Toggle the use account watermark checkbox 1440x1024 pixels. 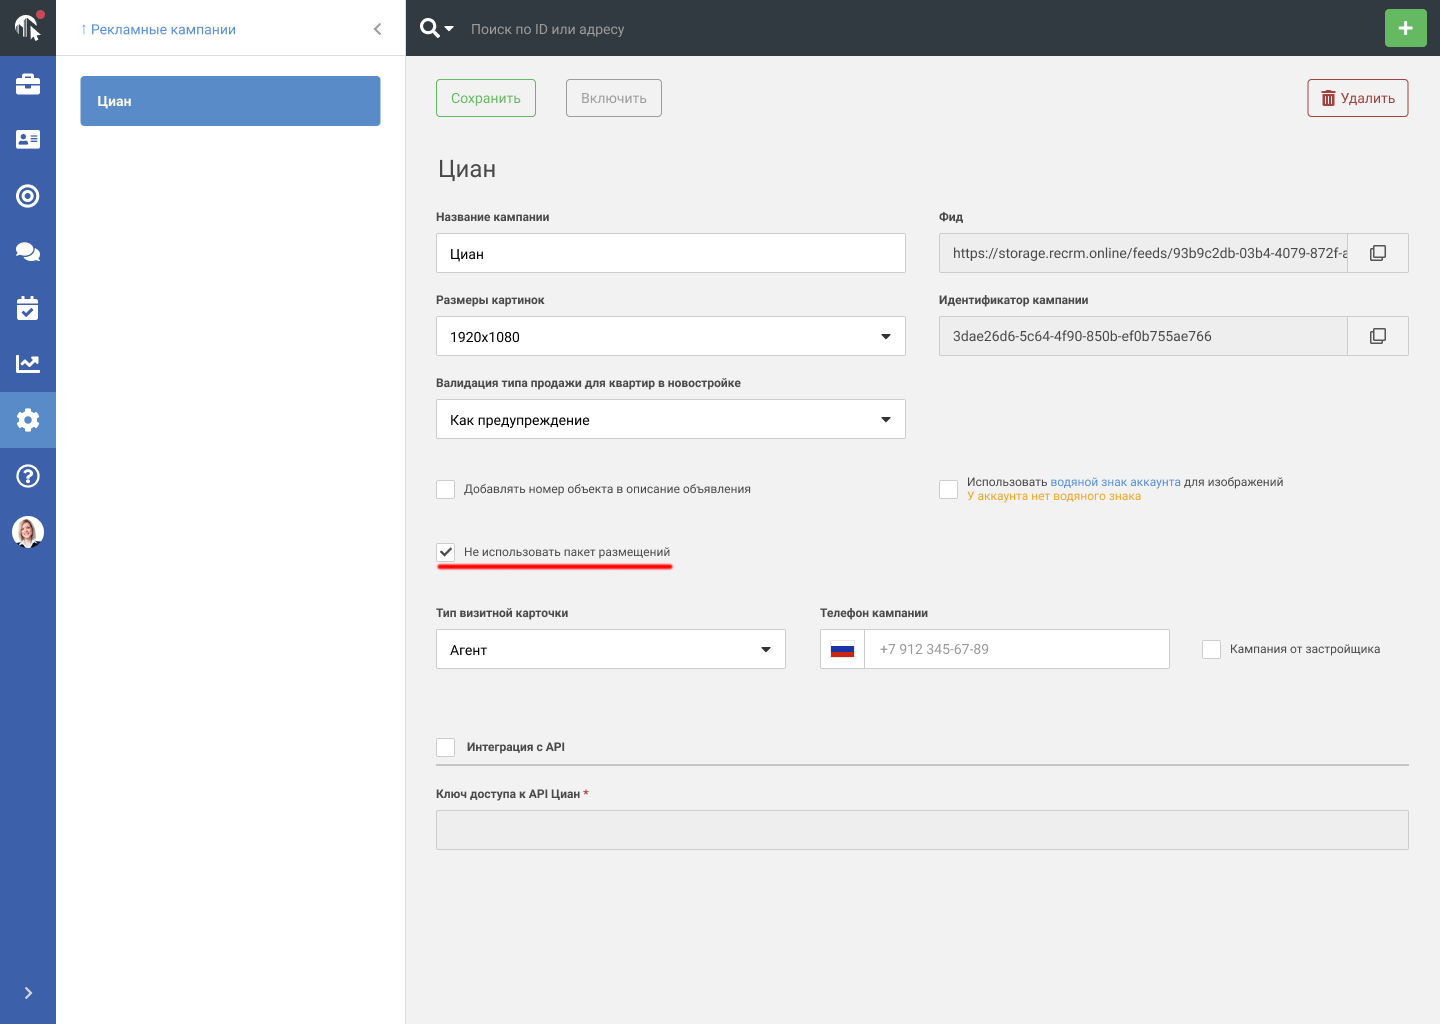coord(949,489)
